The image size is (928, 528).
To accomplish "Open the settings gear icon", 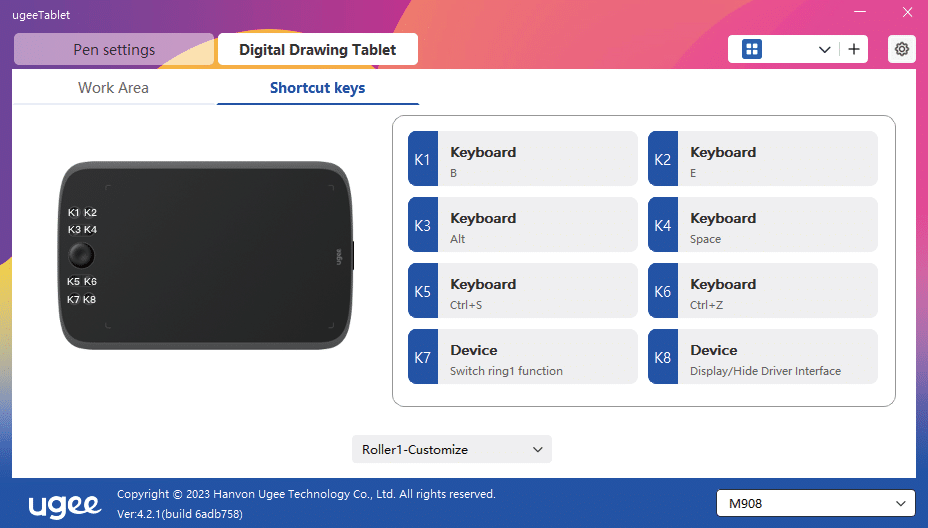I will point(901,49).
